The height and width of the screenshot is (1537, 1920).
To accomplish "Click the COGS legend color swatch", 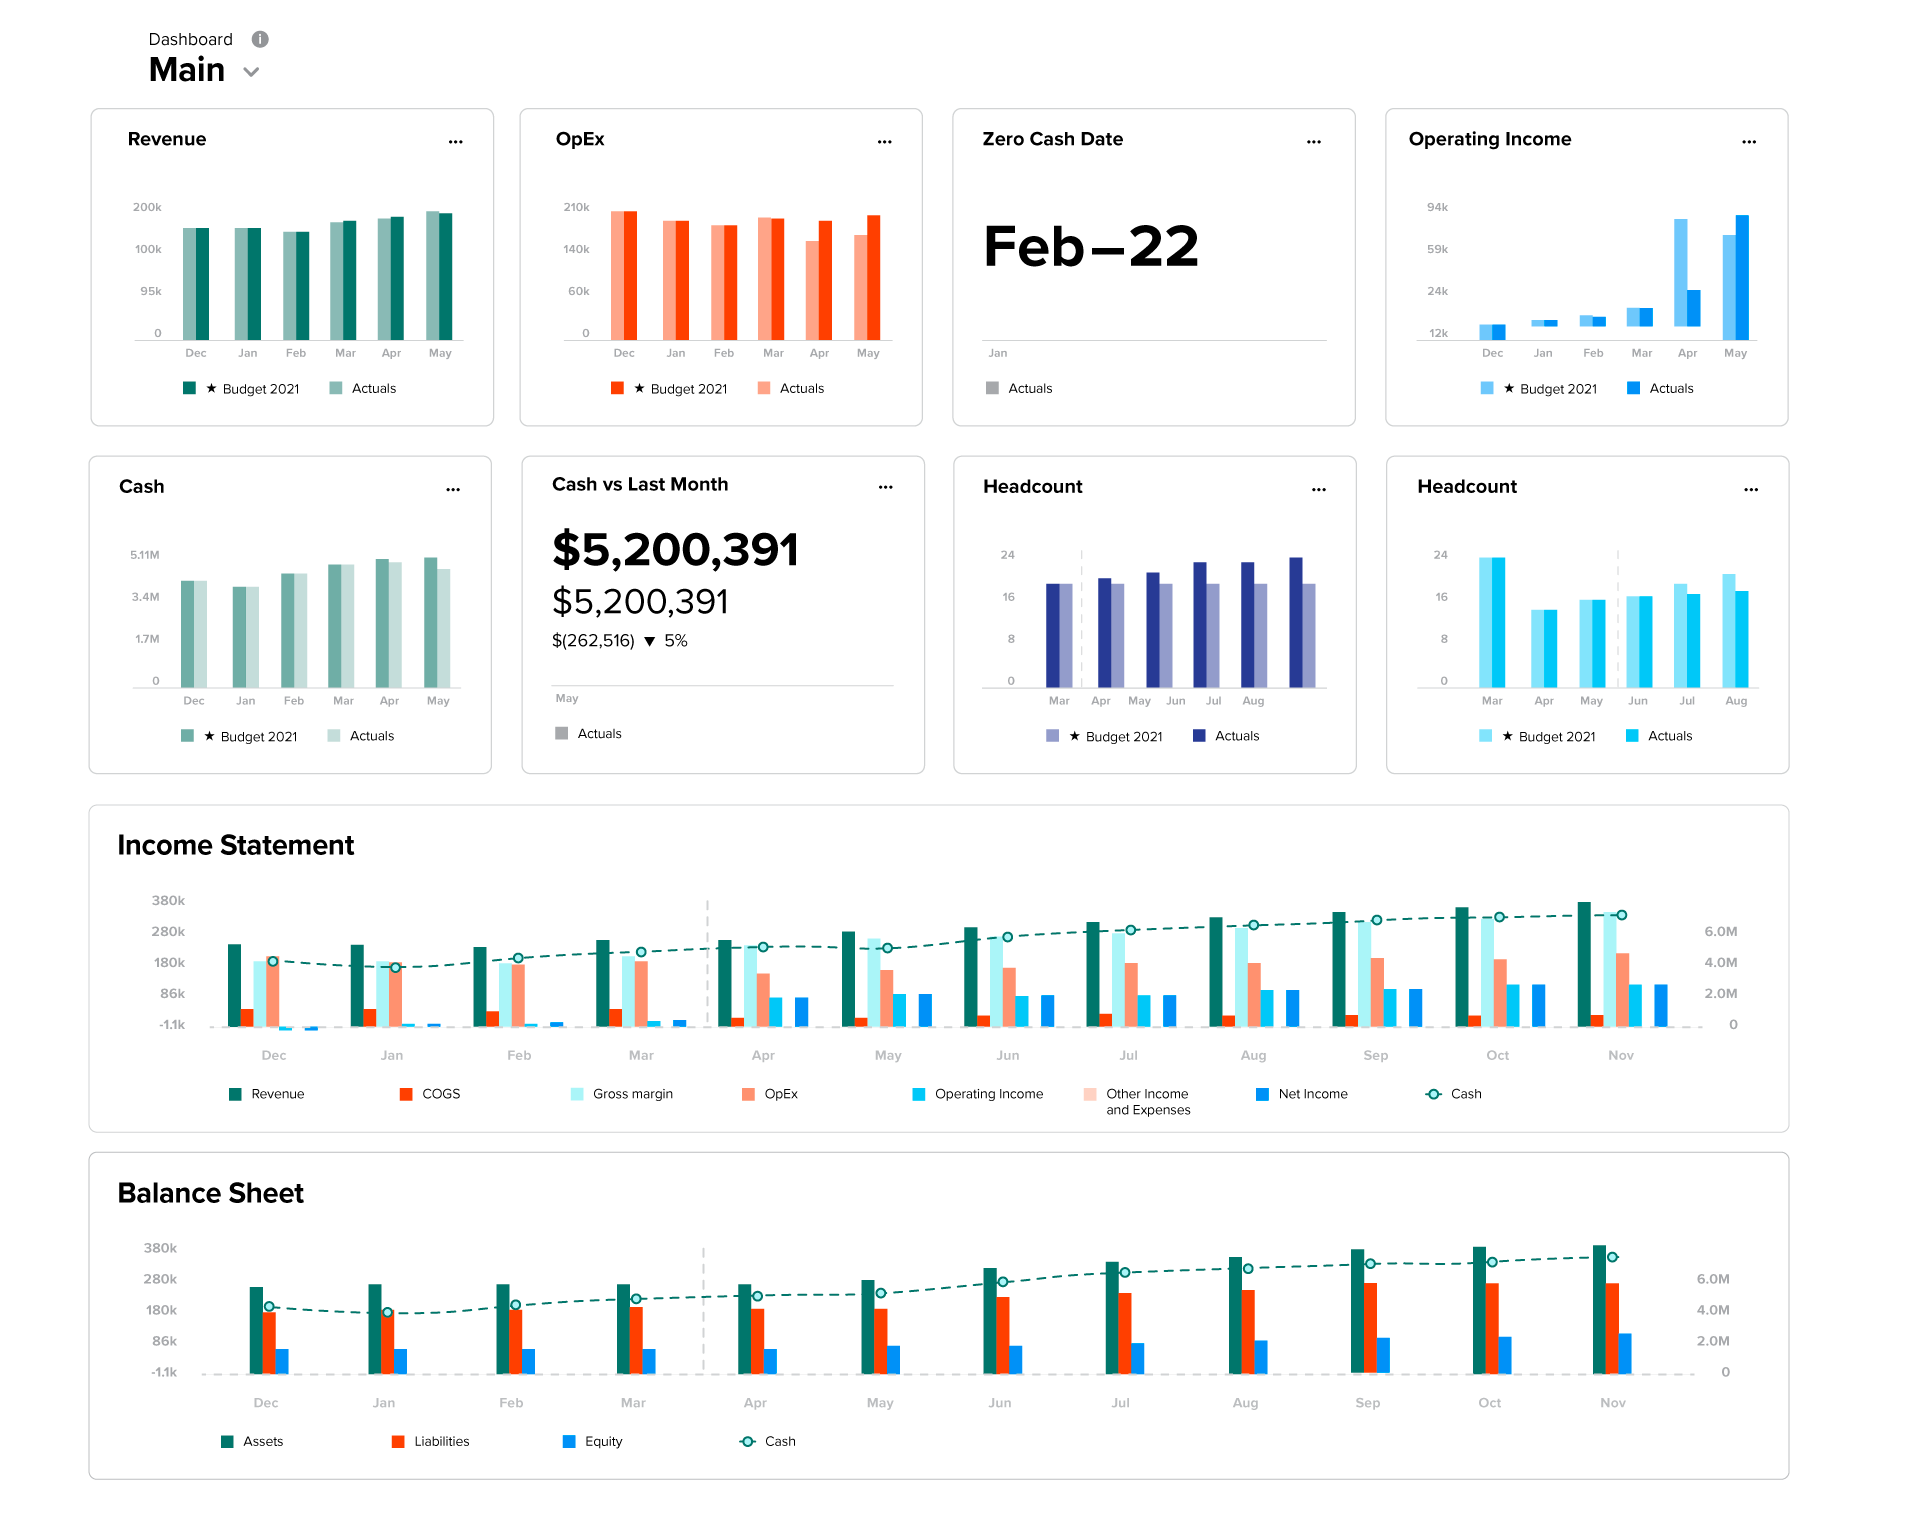I will tap(406, 1094).
